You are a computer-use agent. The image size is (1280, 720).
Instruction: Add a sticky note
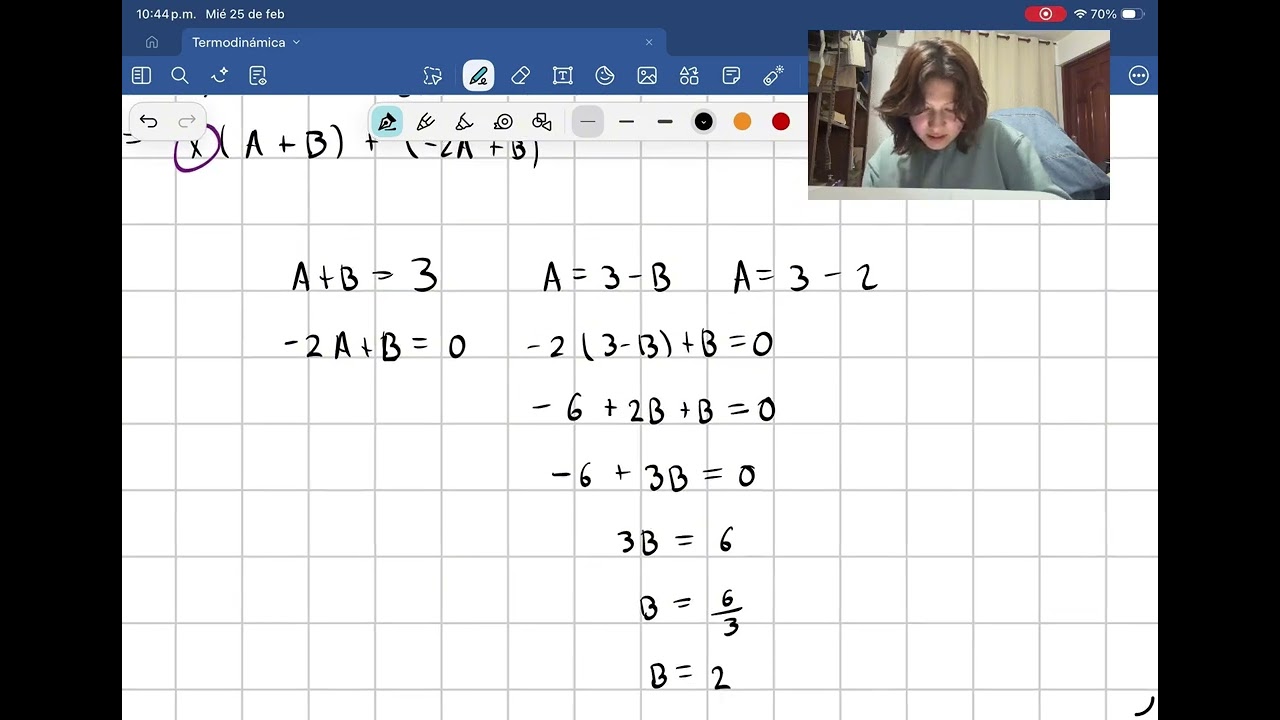(731, 76)
